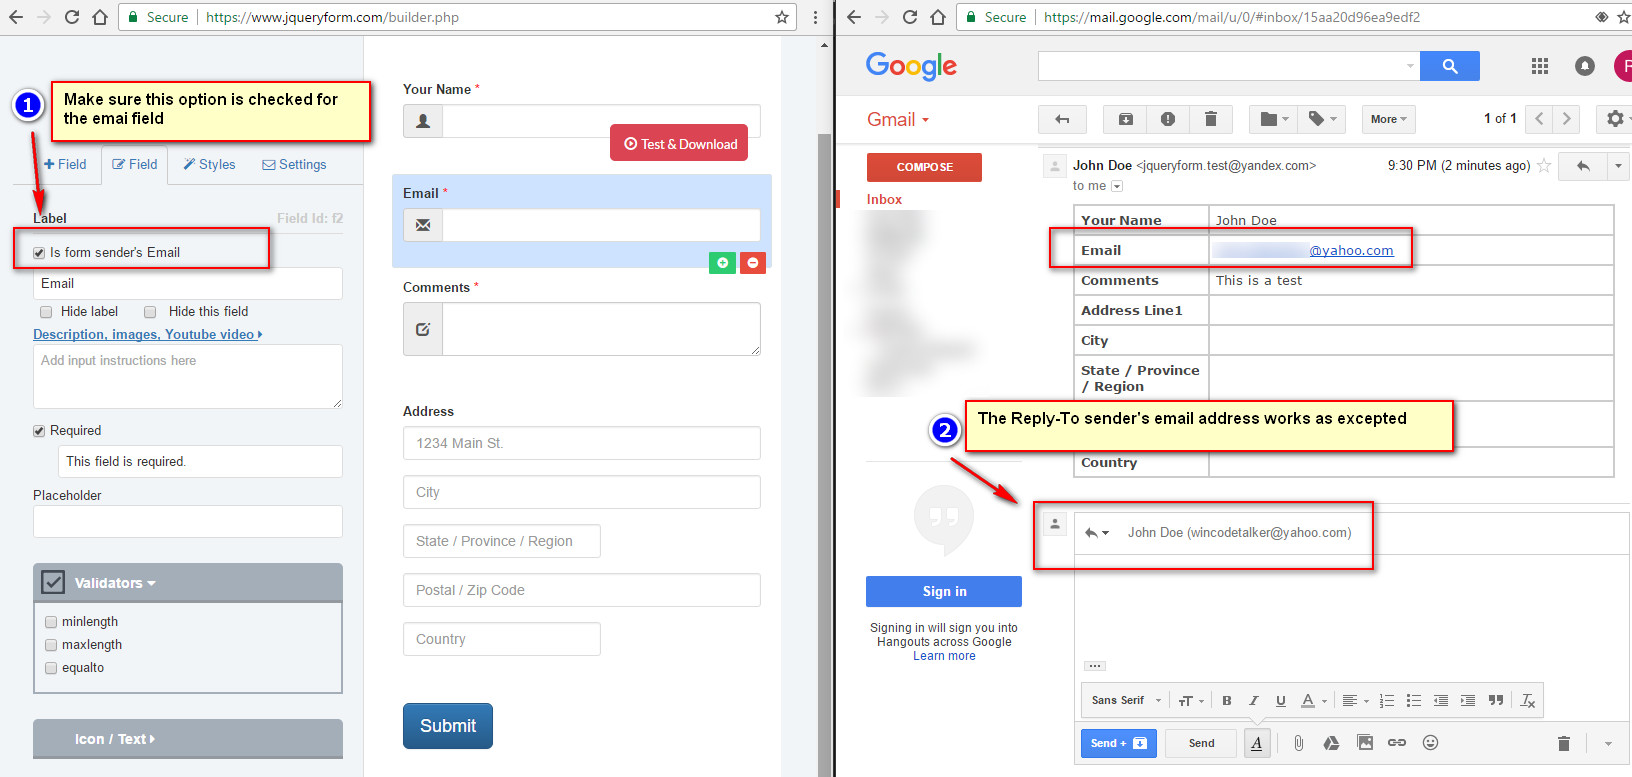The height and width of the screenshot is (777, 1632).
Task: Check the 'Hide this field' checkbox
Action: pyautogui.click(x=150, y=312)
